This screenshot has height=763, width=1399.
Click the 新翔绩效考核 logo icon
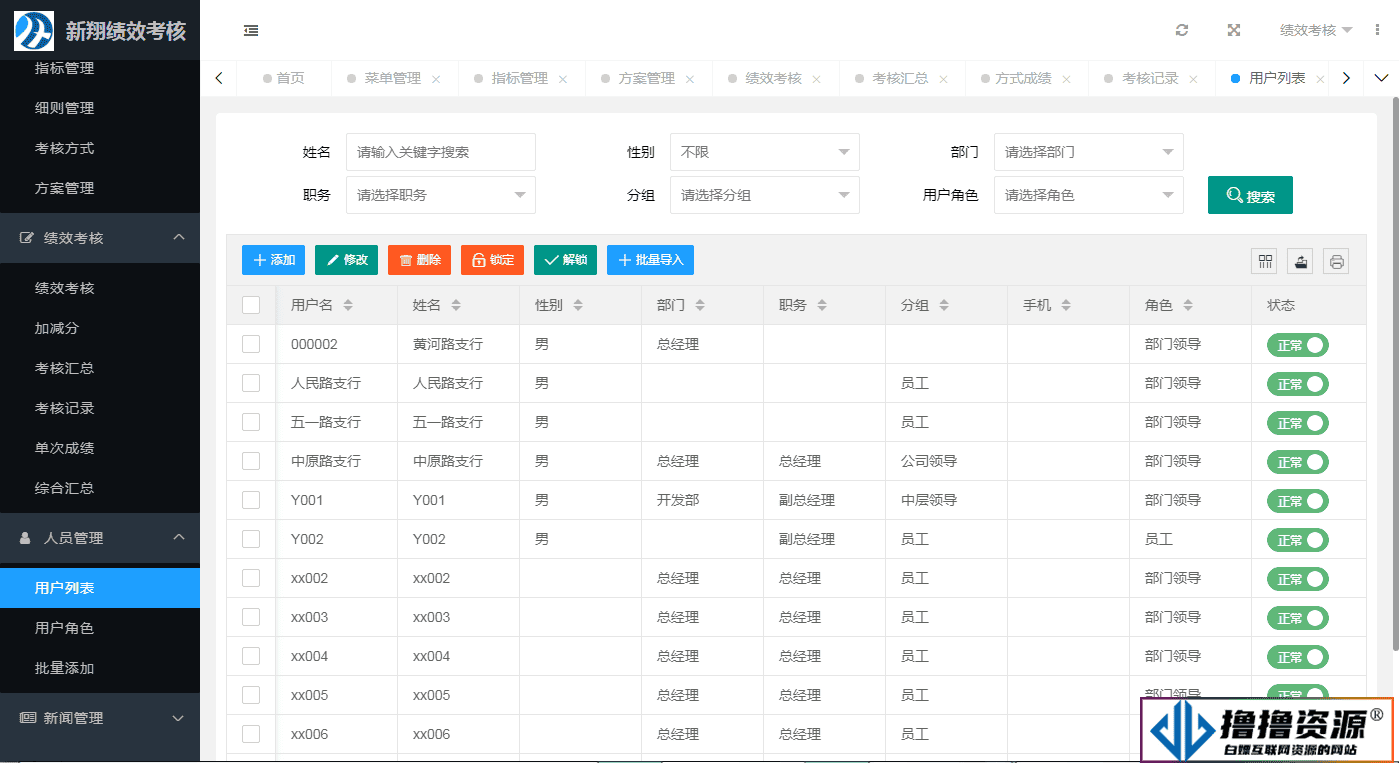(x=33, y=30)
